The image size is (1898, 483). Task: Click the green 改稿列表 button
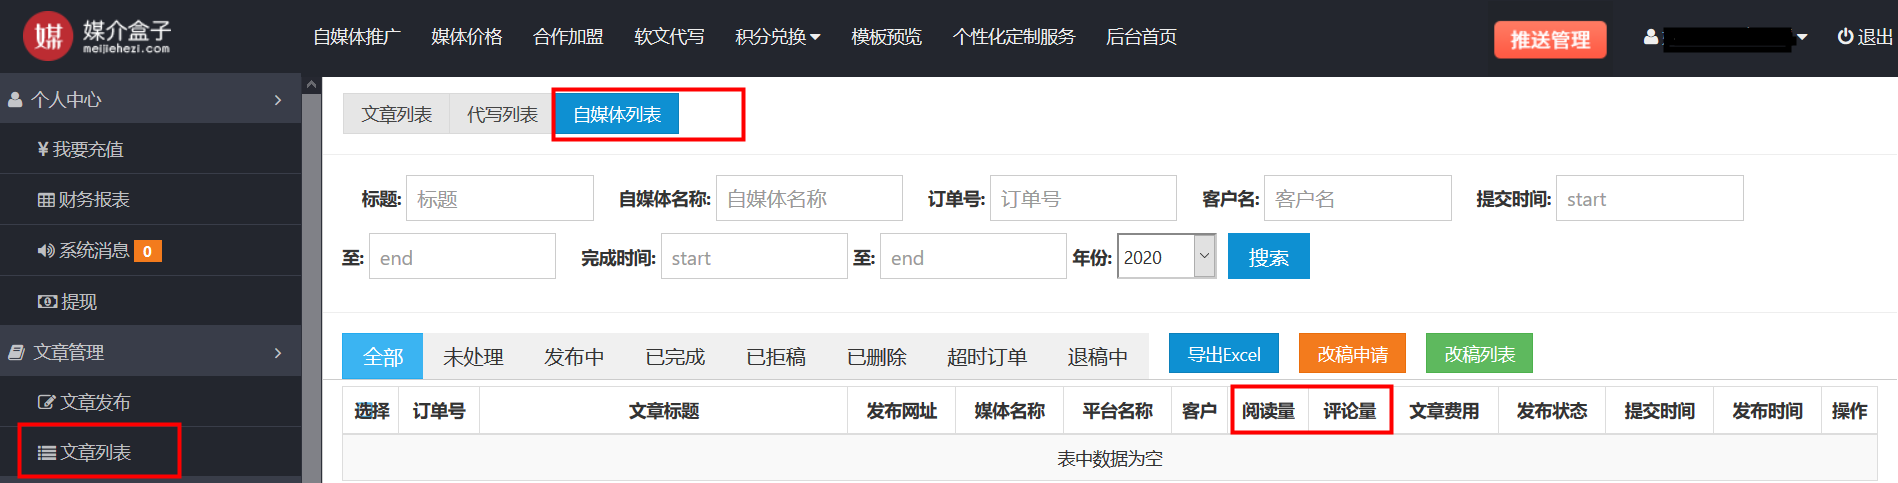click(x=1479, y=354)
